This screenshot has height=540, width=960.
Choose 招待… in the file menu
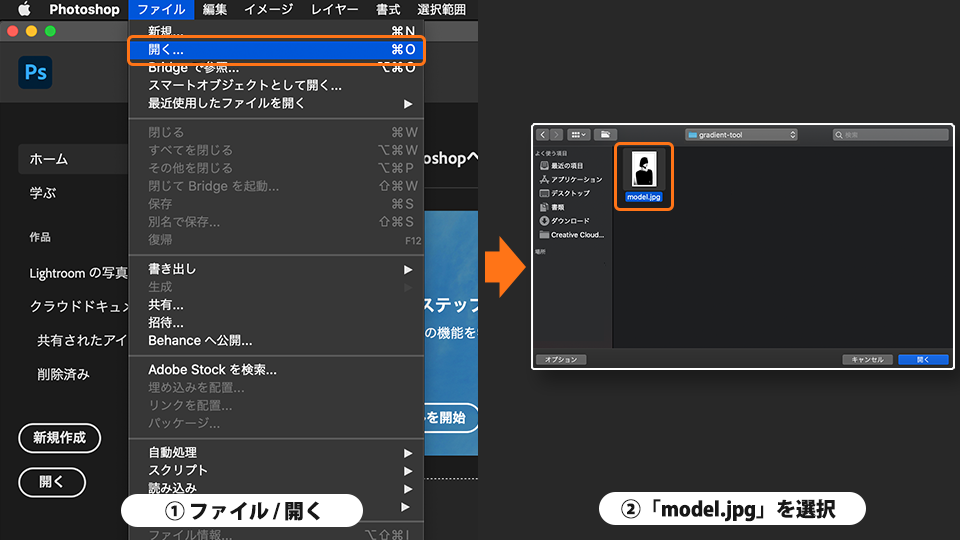[x=276, y=322]
